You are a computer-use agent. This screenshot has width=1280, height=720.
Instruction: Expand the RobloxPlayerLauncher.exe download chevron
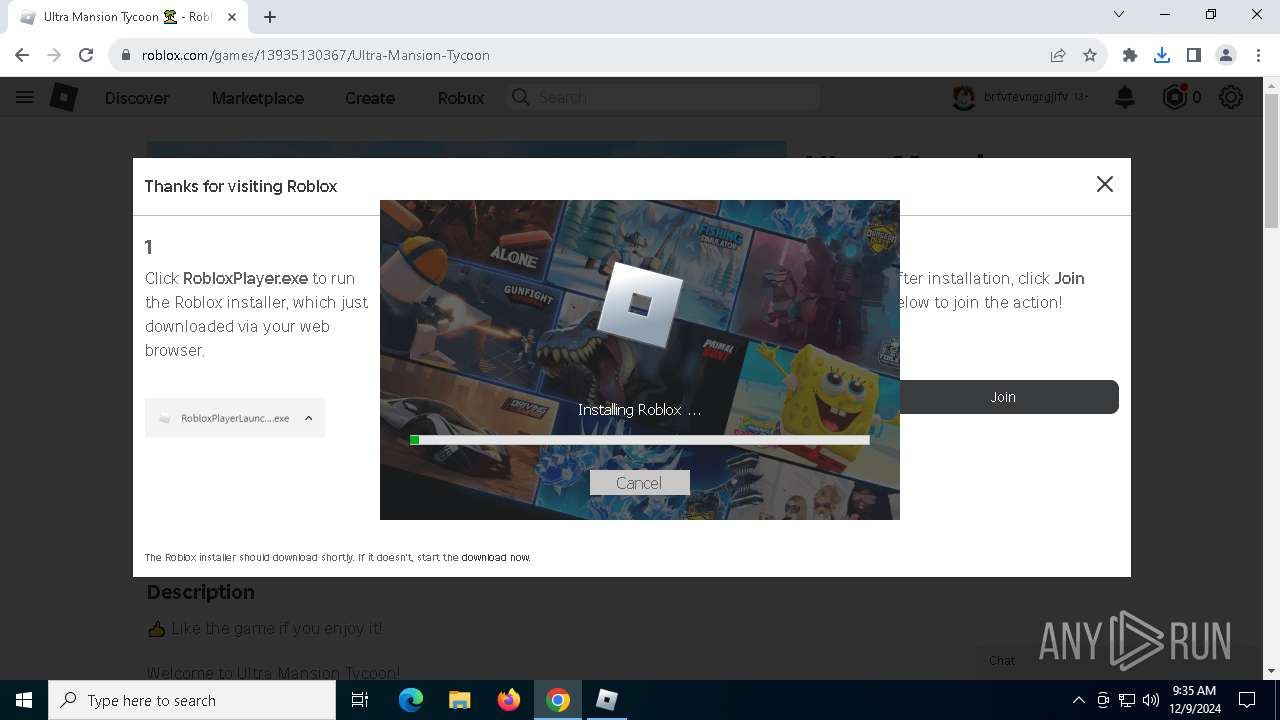tap(308, 418)
